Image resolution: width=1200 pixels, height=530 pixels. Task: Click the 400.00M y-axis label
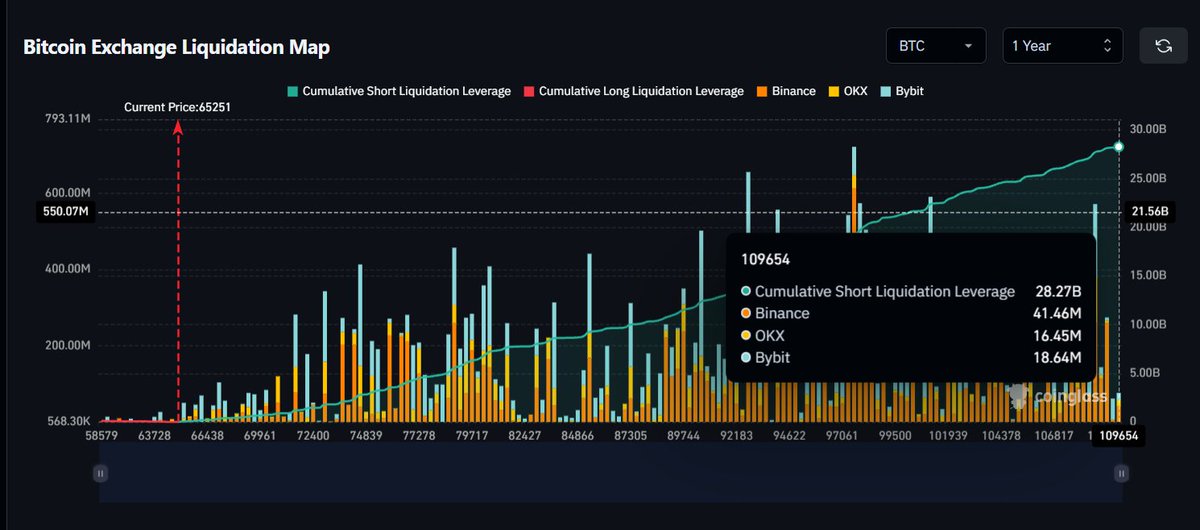pyautogui.click(x=66, y=269)
